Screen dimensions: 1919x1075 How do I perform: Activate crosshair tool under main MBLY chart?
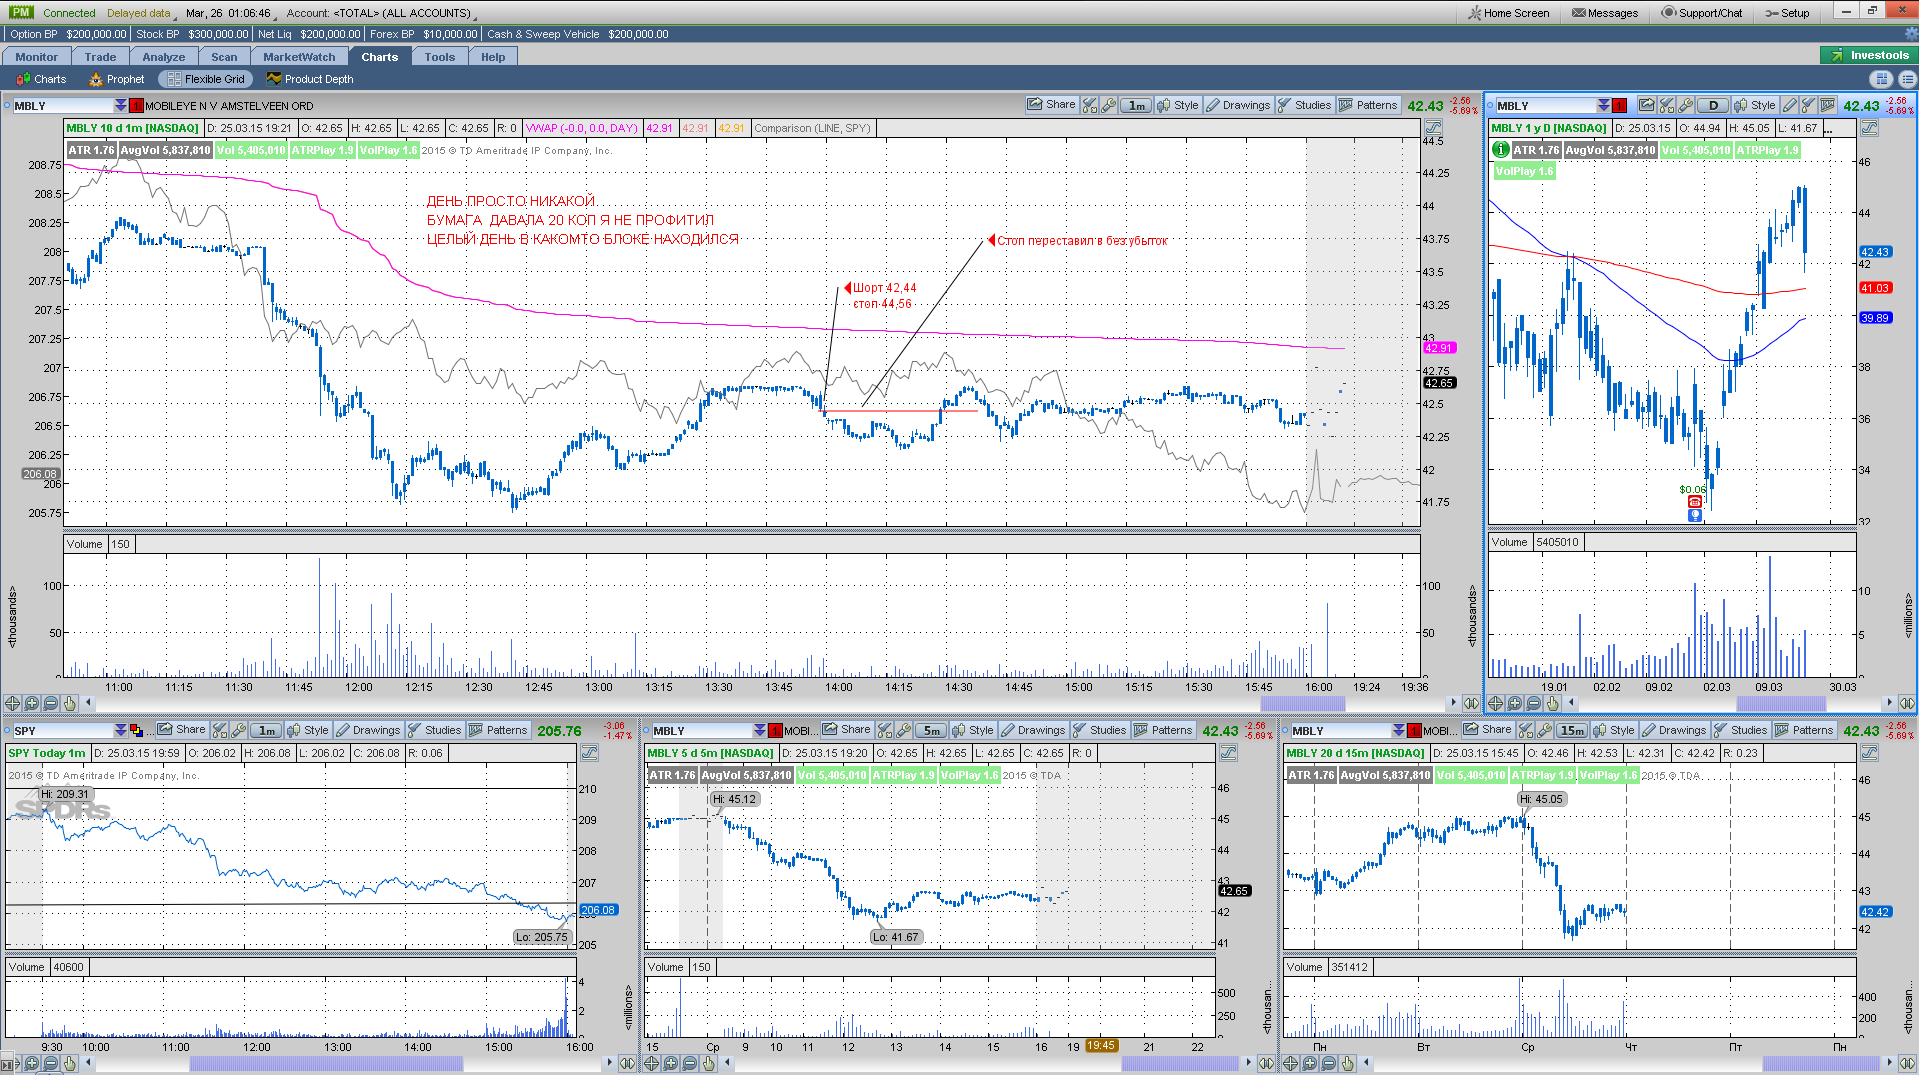pos(13,703)
